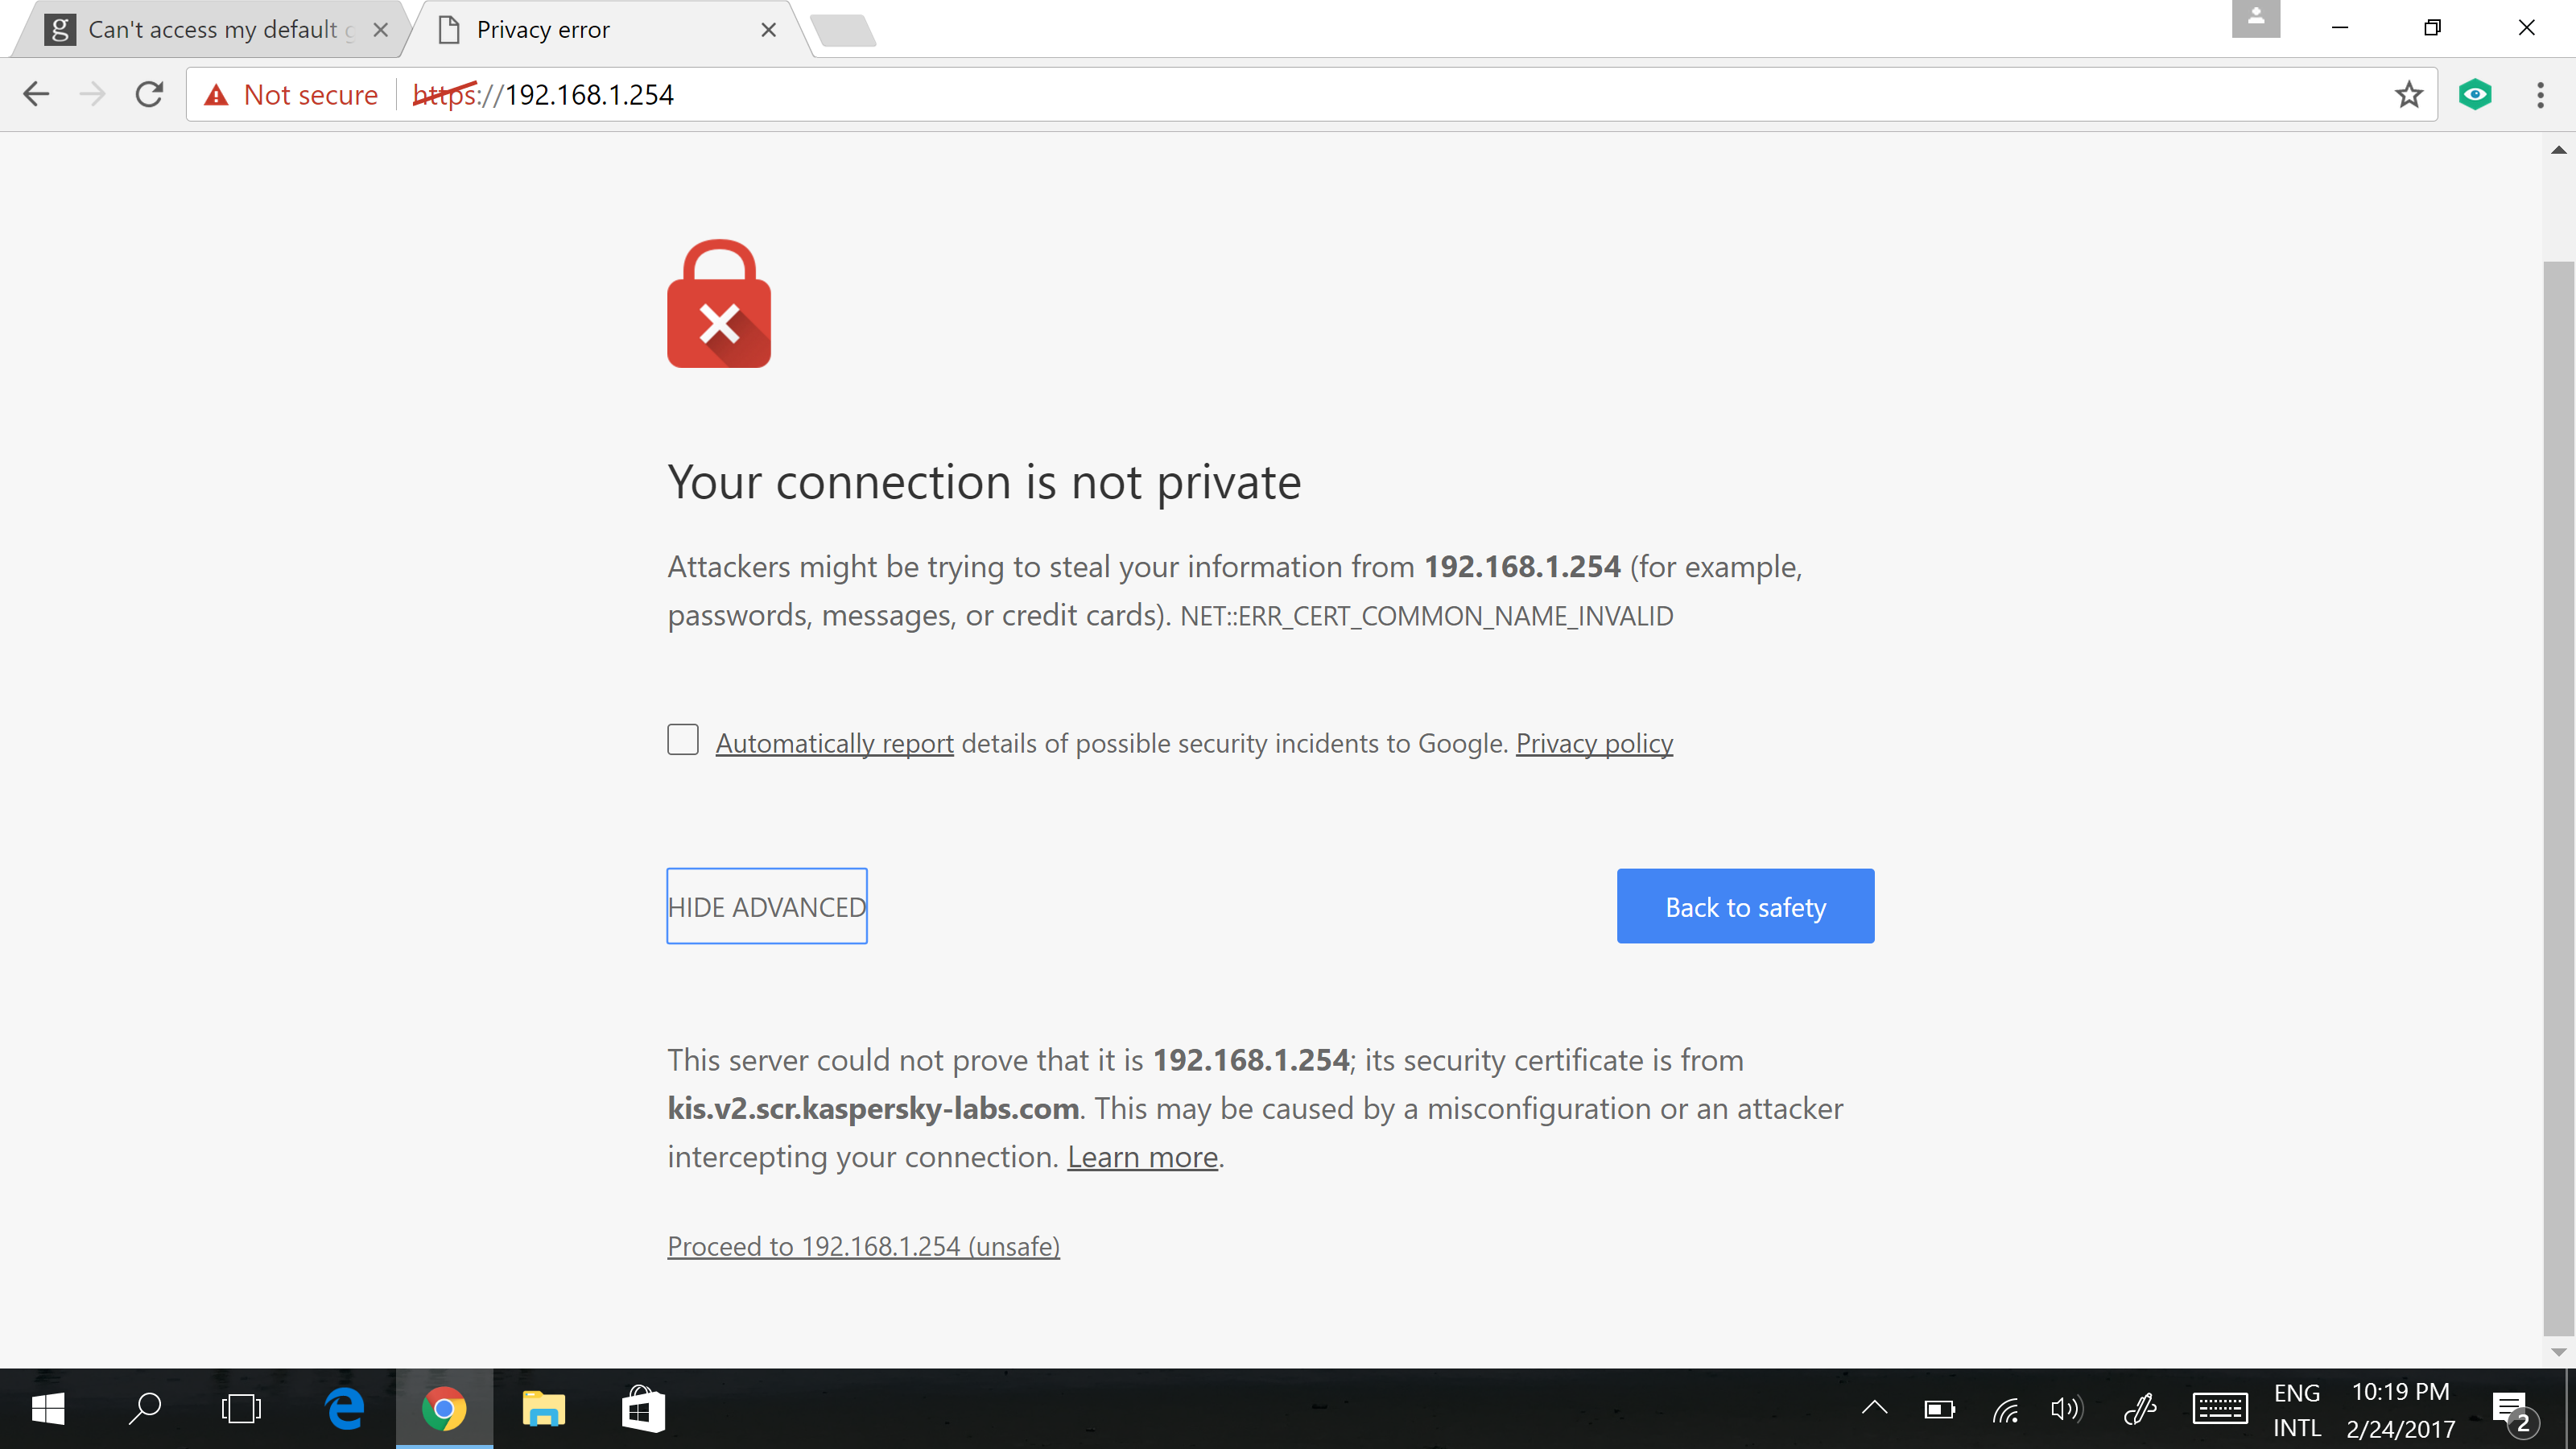
Task: Select the Privacy error tab
Action: pos(606,29)
